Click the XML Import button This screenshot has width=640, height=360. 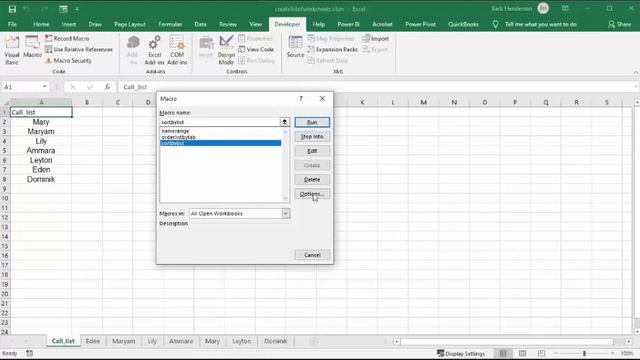376,38
